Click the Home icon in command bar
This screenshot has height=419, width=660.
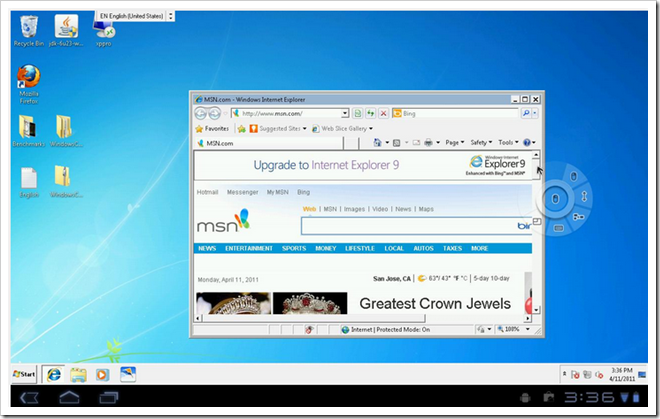coord(378,143)
